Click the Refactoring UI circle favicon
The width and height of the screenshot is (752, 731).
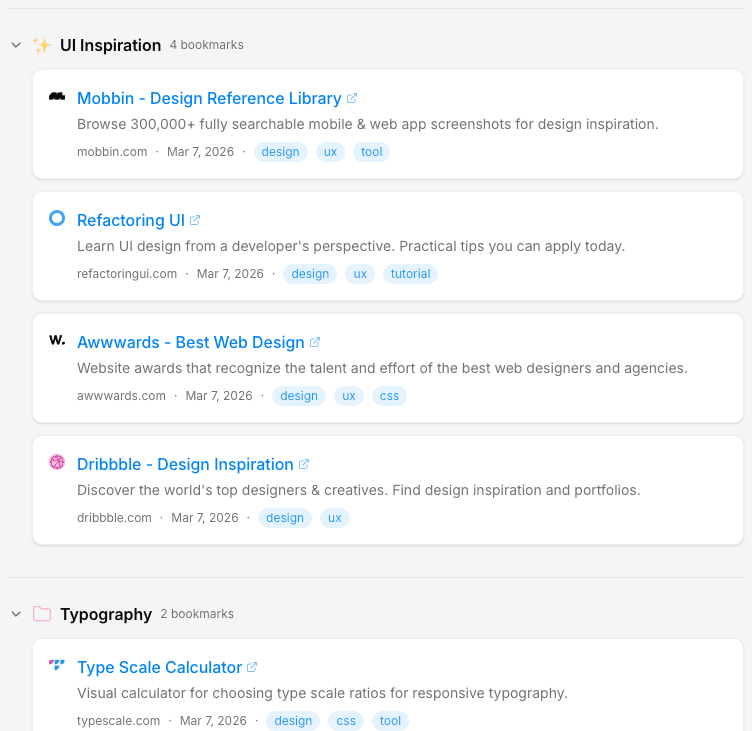(57, 218)
